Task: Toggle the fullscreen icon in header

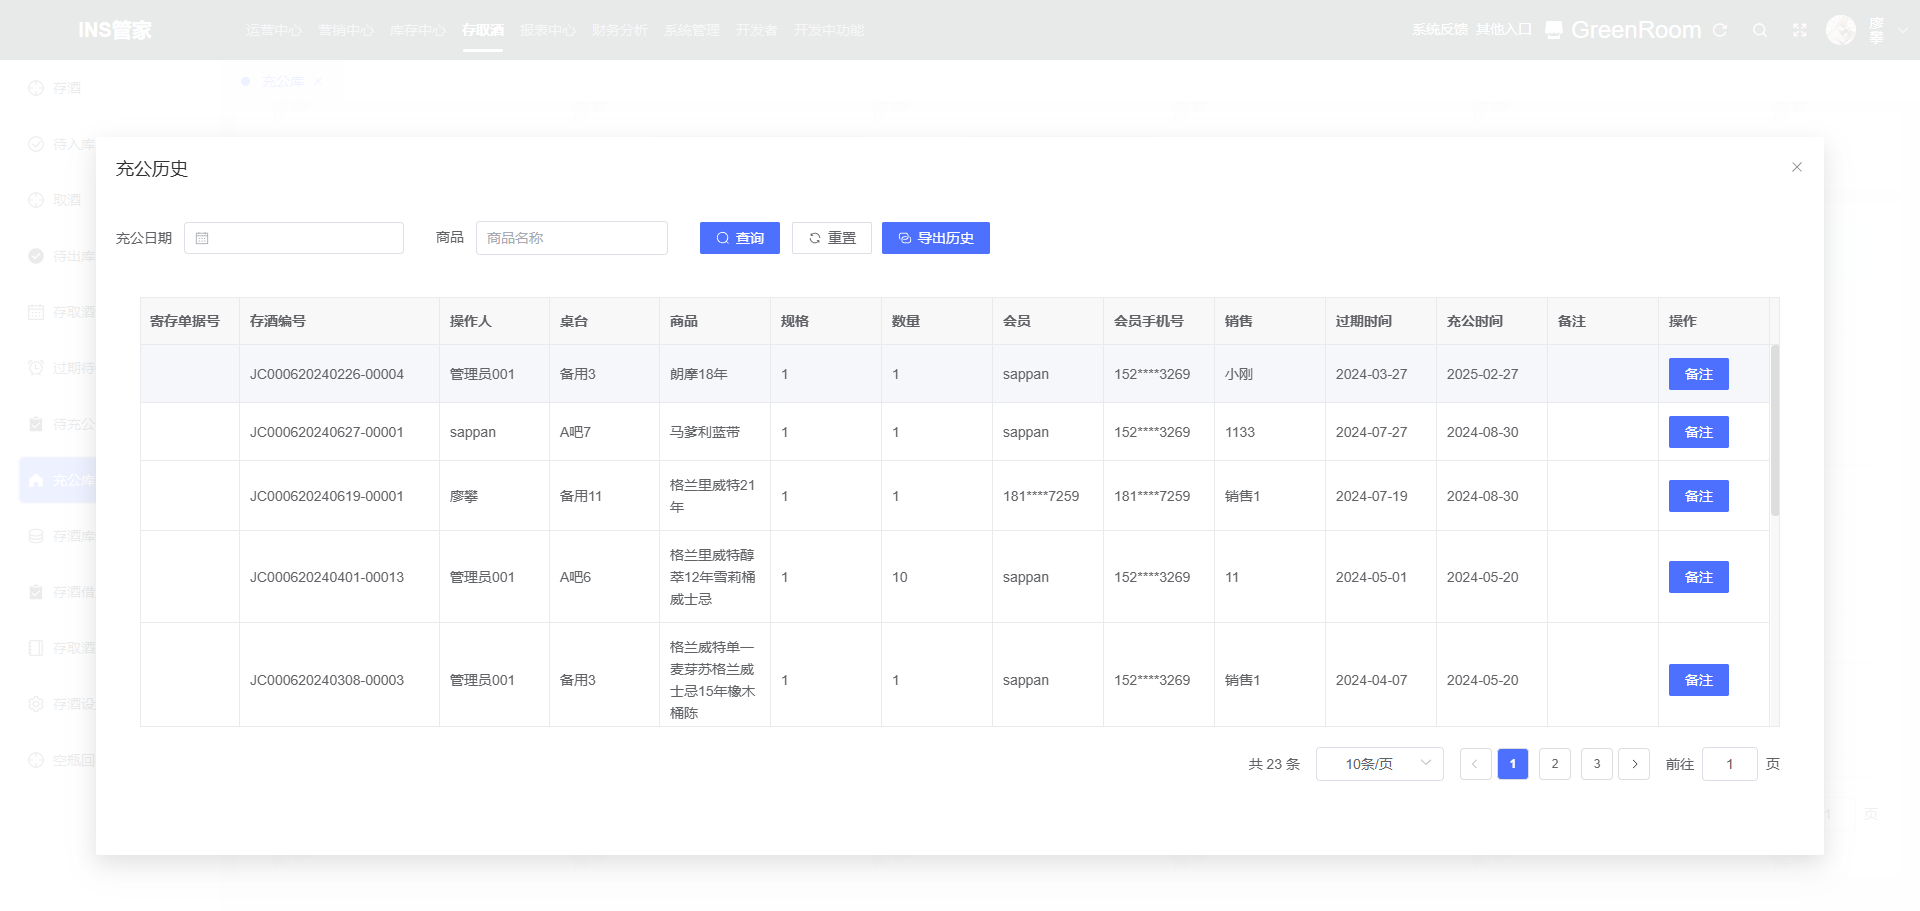Action: (1800, 30)
